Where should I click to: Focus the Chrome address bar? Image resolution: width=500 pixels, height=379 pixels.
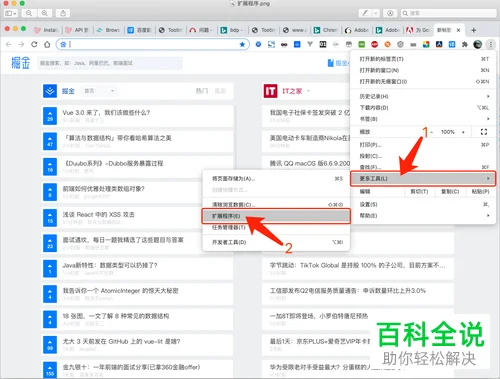pos(153,44)
